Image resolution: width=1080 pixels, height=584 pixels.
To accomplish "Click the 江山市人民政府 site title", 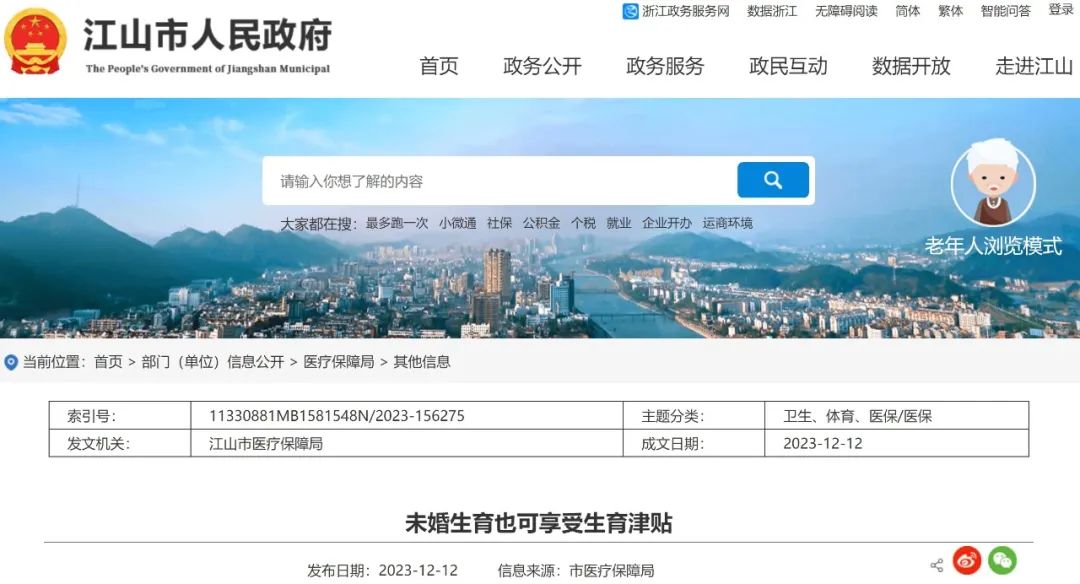I will 207,36.
